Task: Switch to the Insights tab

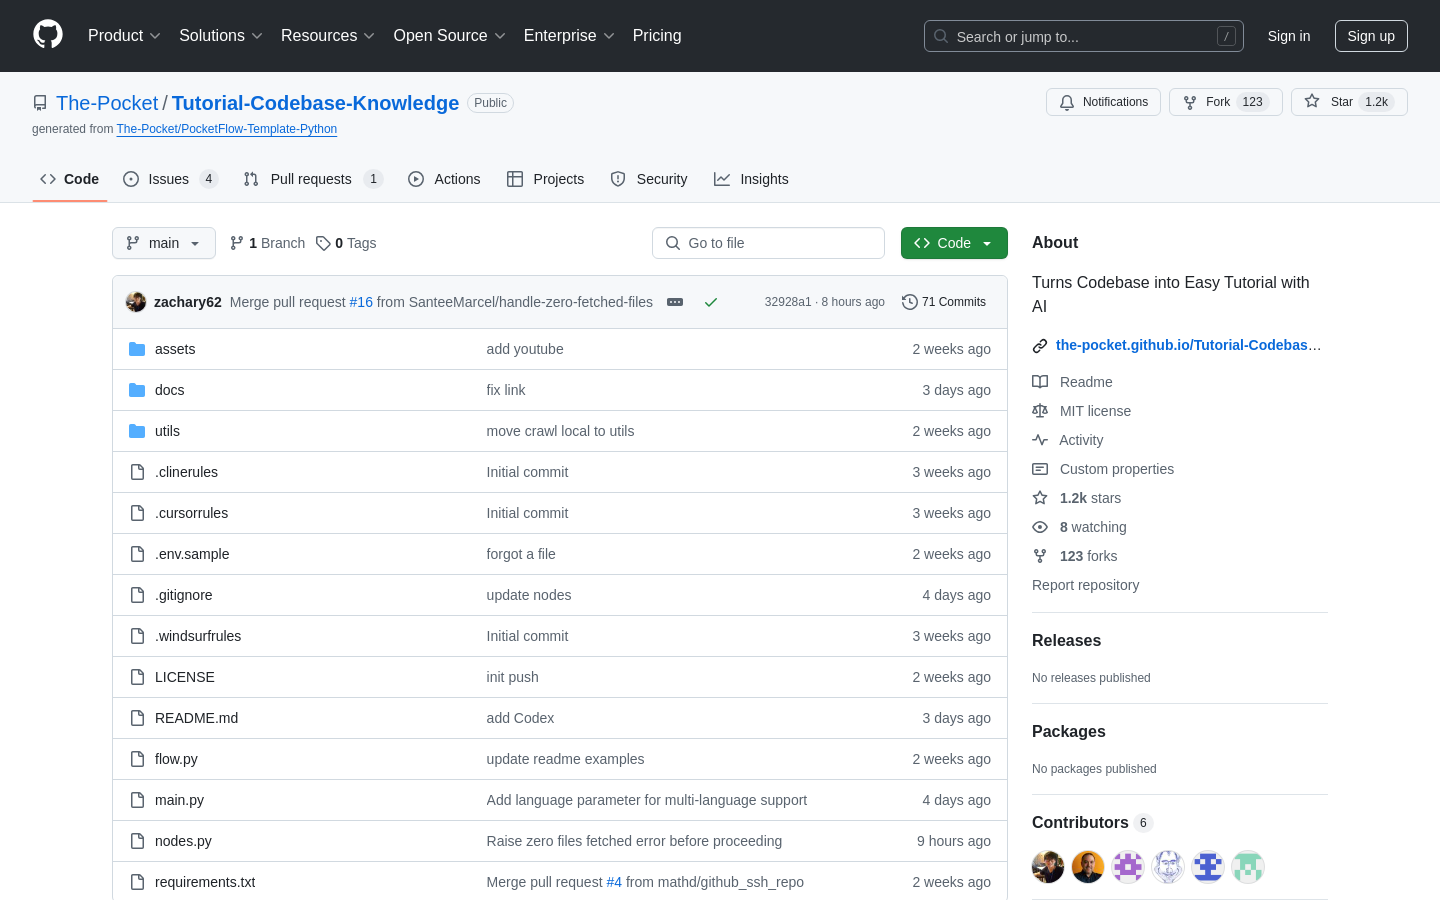Action: tap(751, 179)
